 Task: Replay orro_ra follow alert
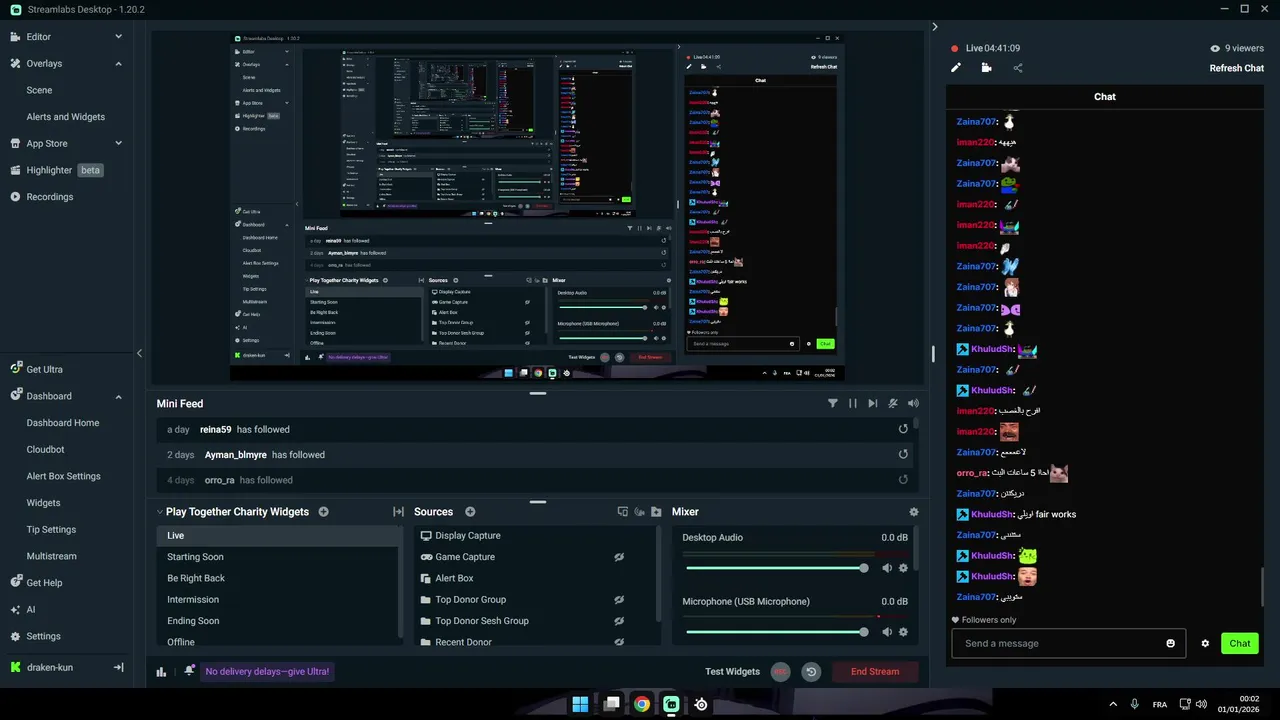pyautogui.click(x=903, y=480)
